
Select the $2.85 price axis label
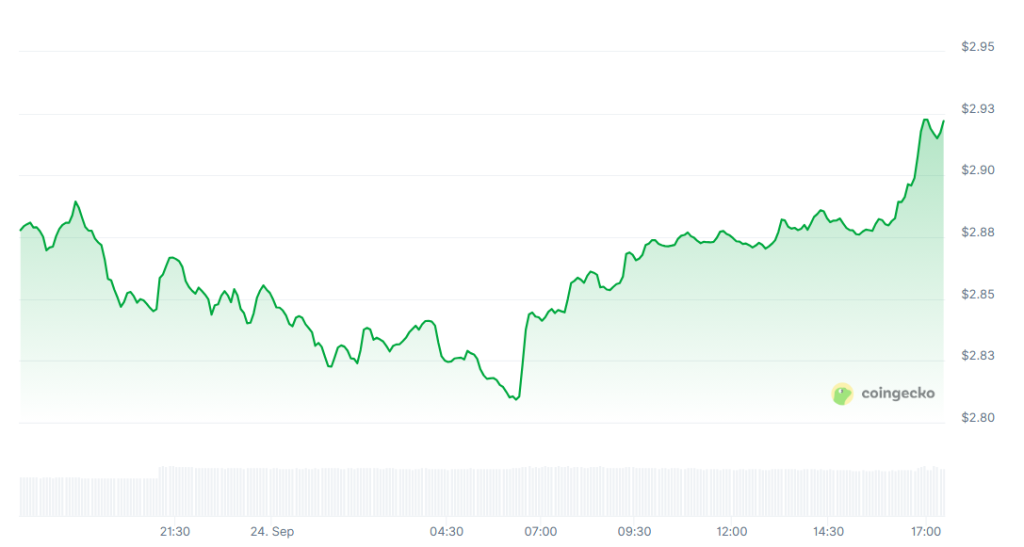pyautogui.click(x=978, y=295)
